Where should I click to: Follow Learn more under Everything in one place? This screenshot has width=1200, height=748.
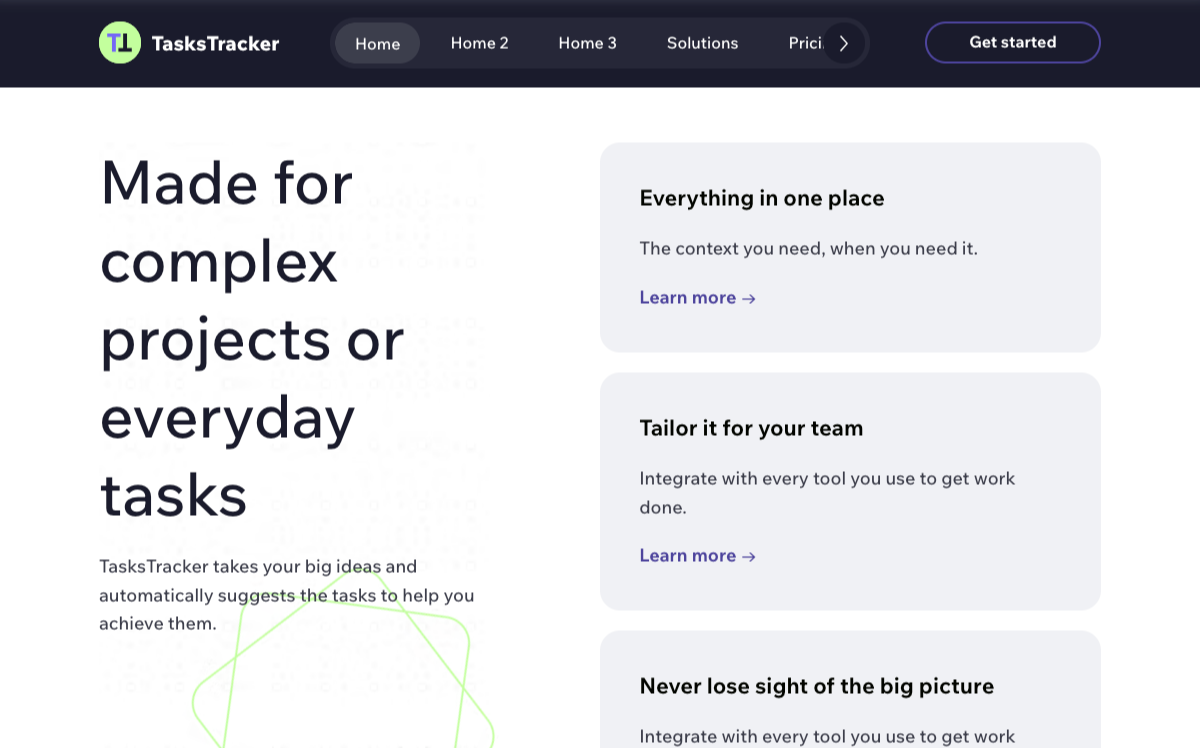point(697,298)
